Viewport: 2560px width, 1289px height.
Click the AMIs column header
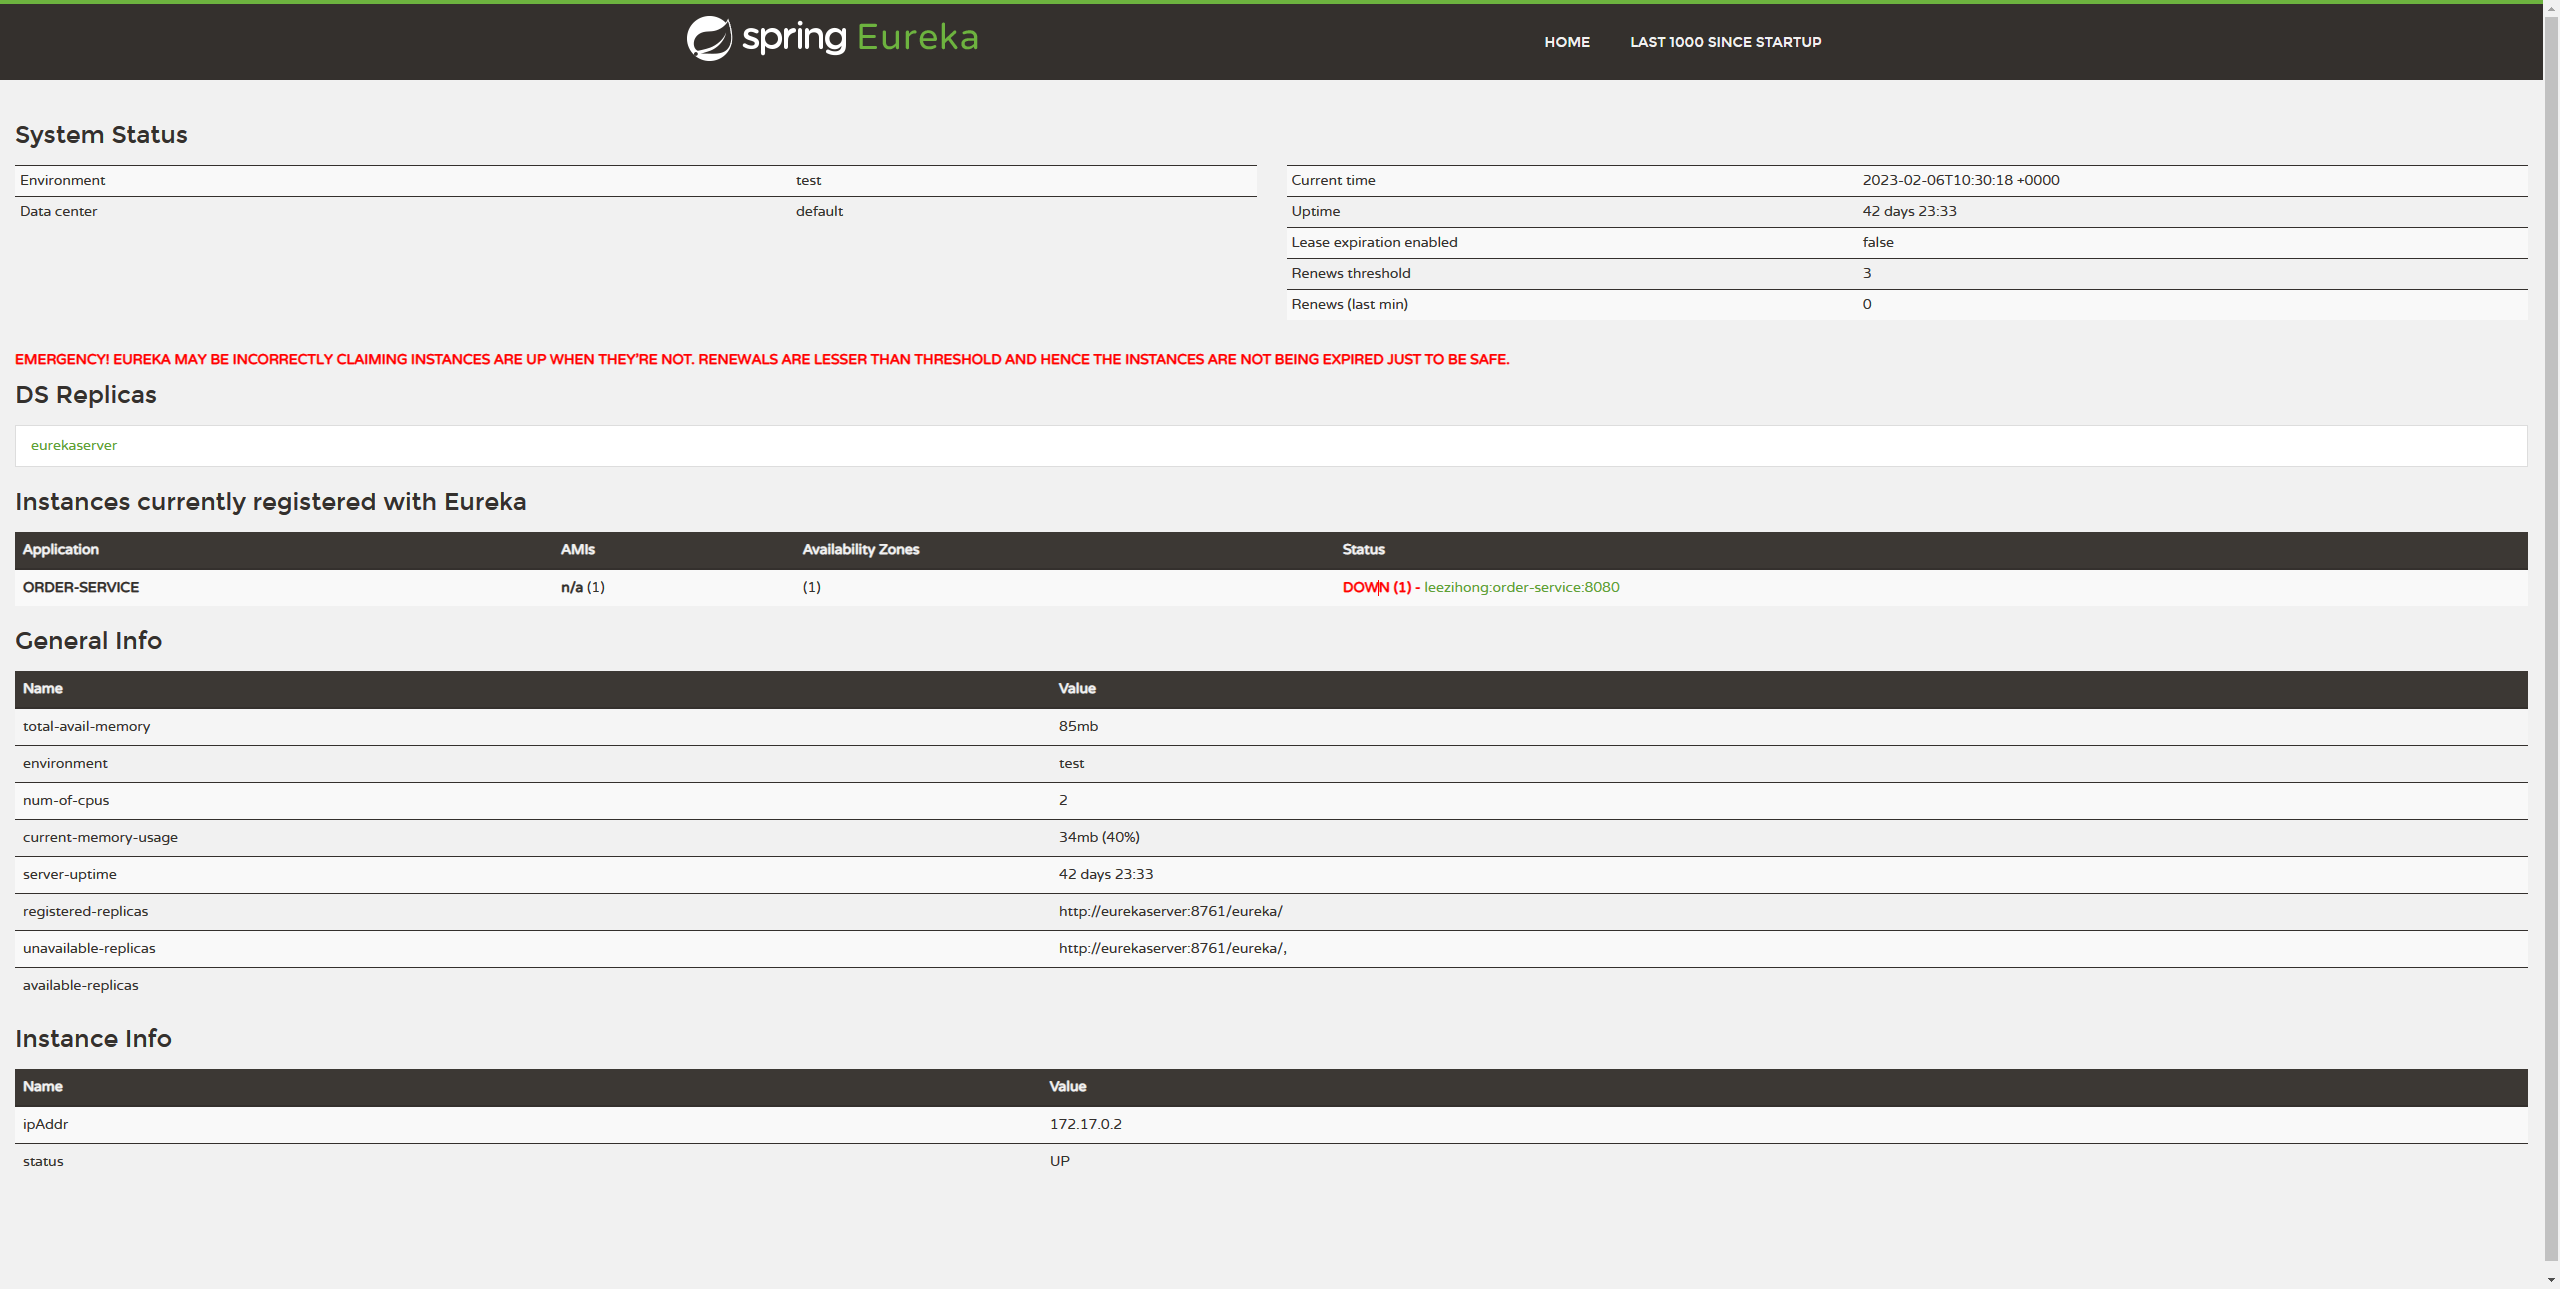[577, 550]
